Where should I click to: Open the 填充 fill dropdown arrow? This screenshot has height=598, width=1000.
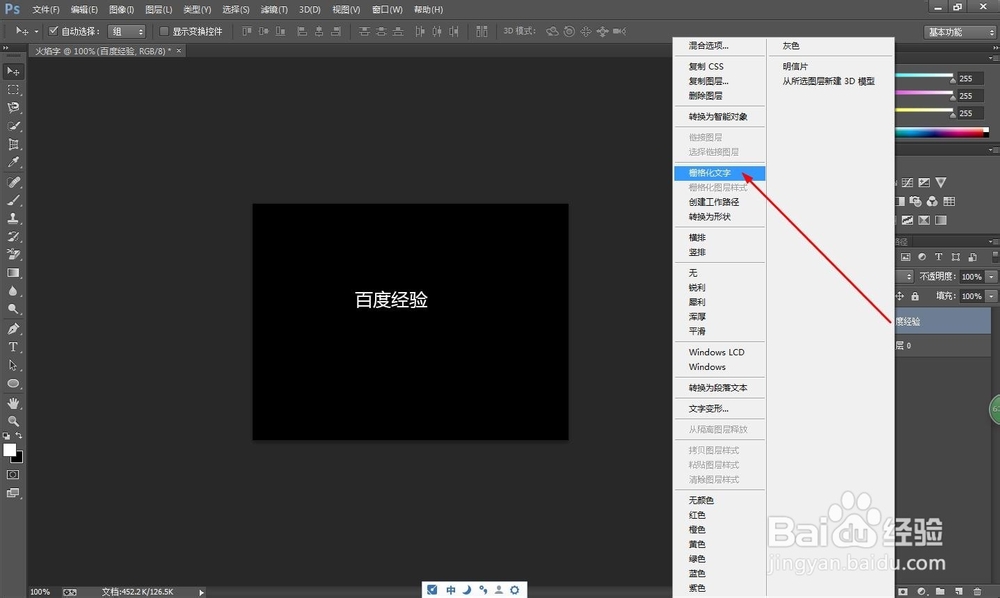pos(991,296)
